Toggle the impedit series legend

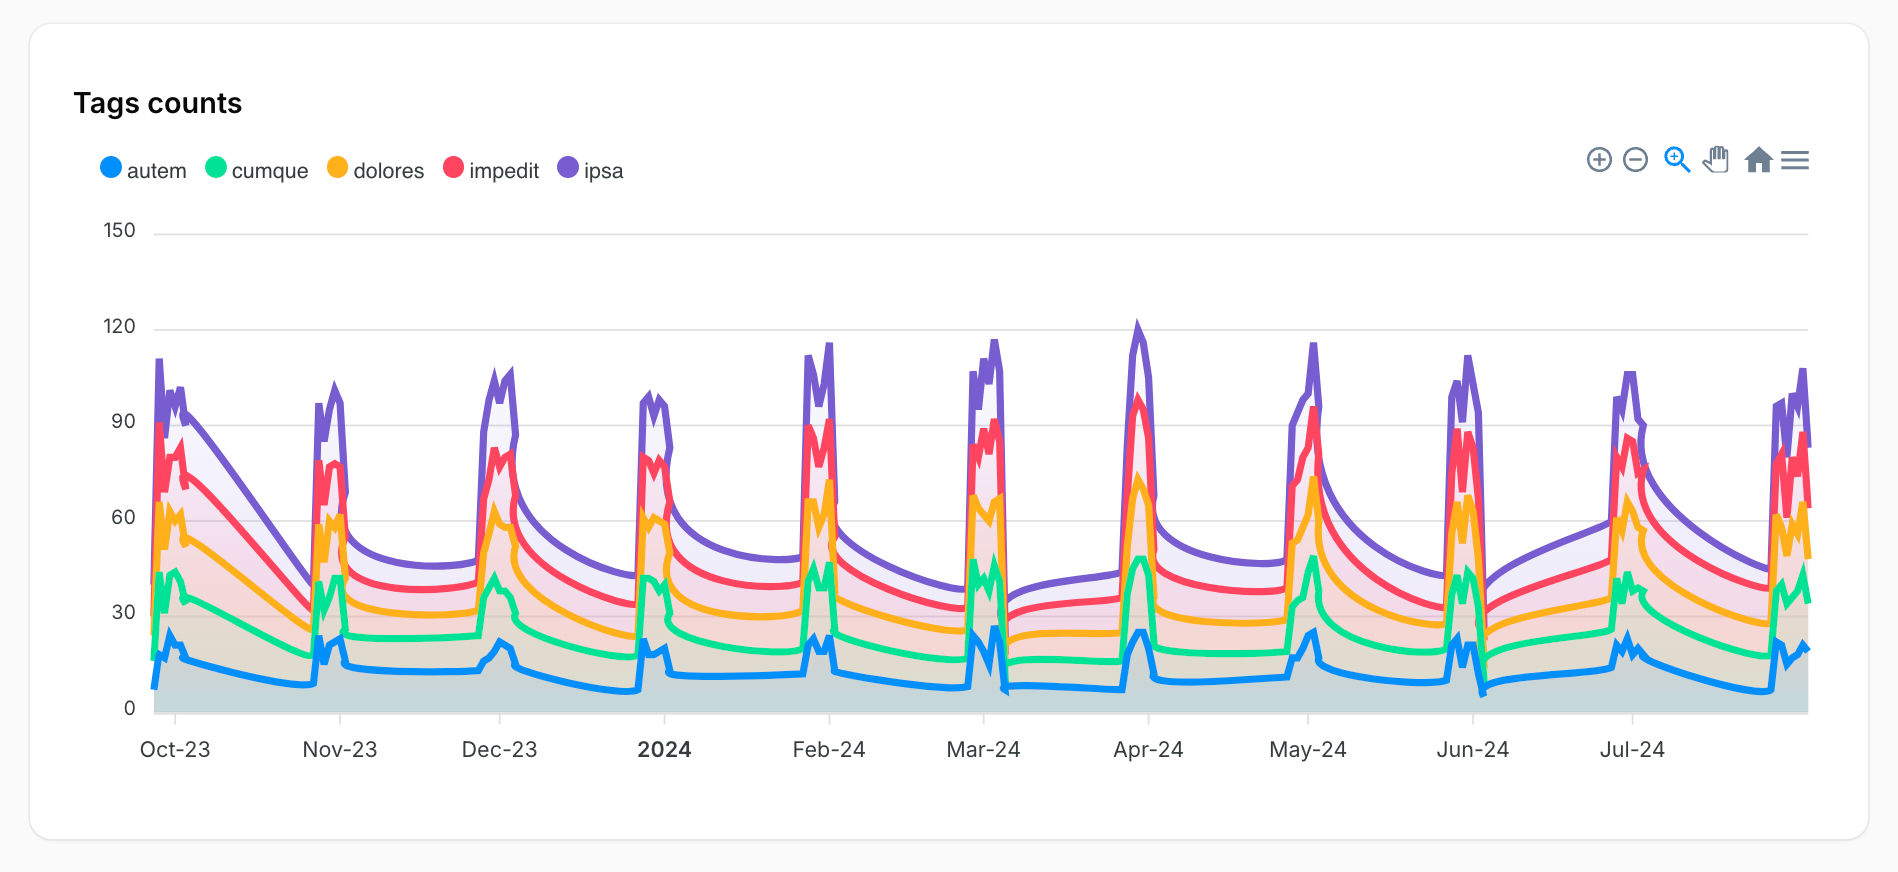click(491, 170)
